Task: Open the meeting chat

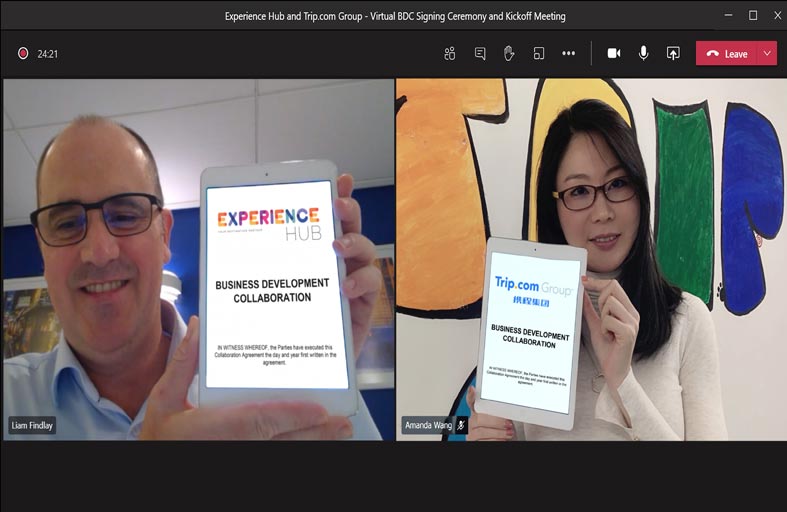Action: click(480, 54)
